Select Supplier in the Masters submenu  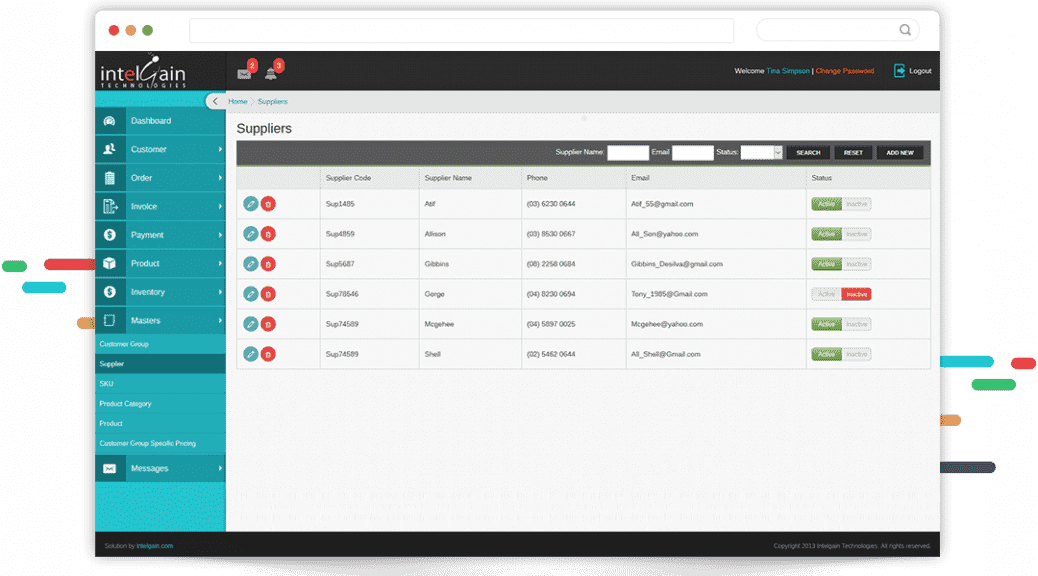pyautogui.click(x=160, y=364)
